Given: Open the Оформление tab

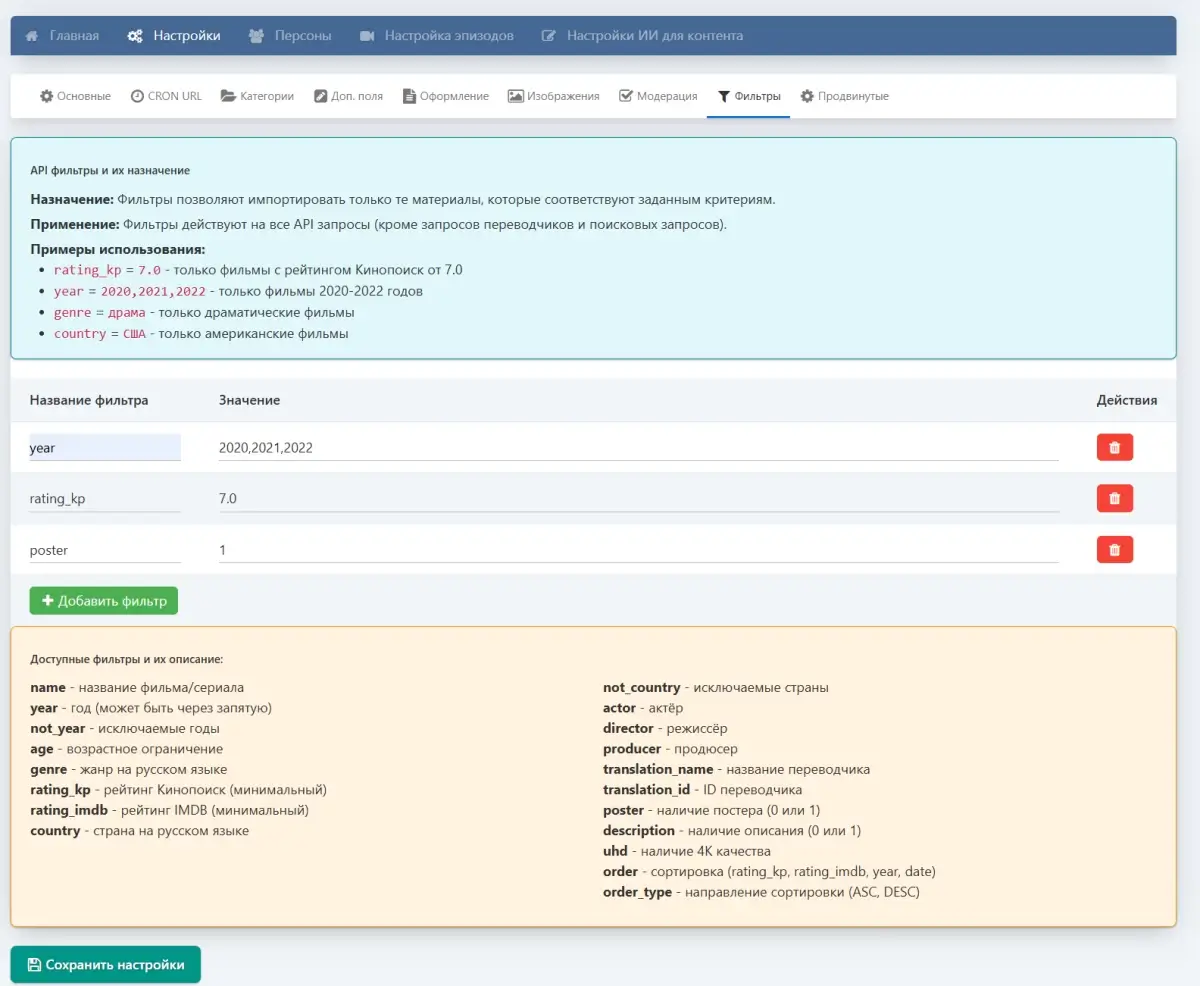Looking at the screenshot, I should (x=446, y=96).
